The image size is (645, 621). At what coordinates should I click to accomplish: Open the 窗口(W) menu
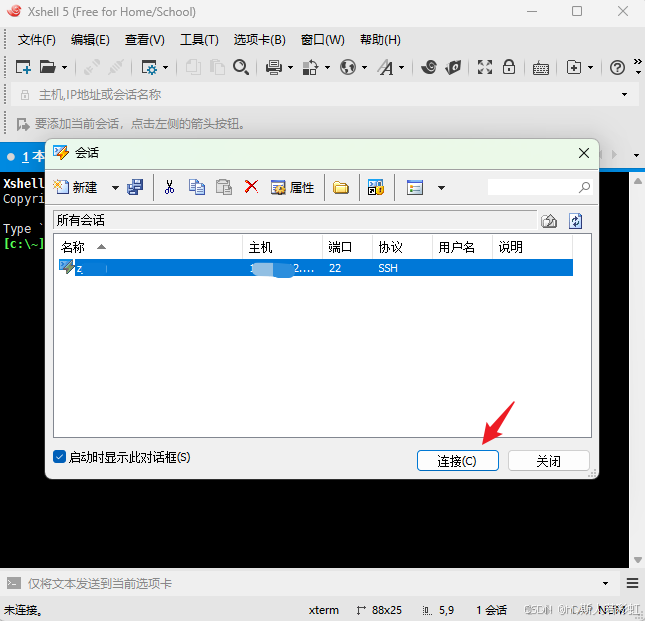click(x=322, y=40)
